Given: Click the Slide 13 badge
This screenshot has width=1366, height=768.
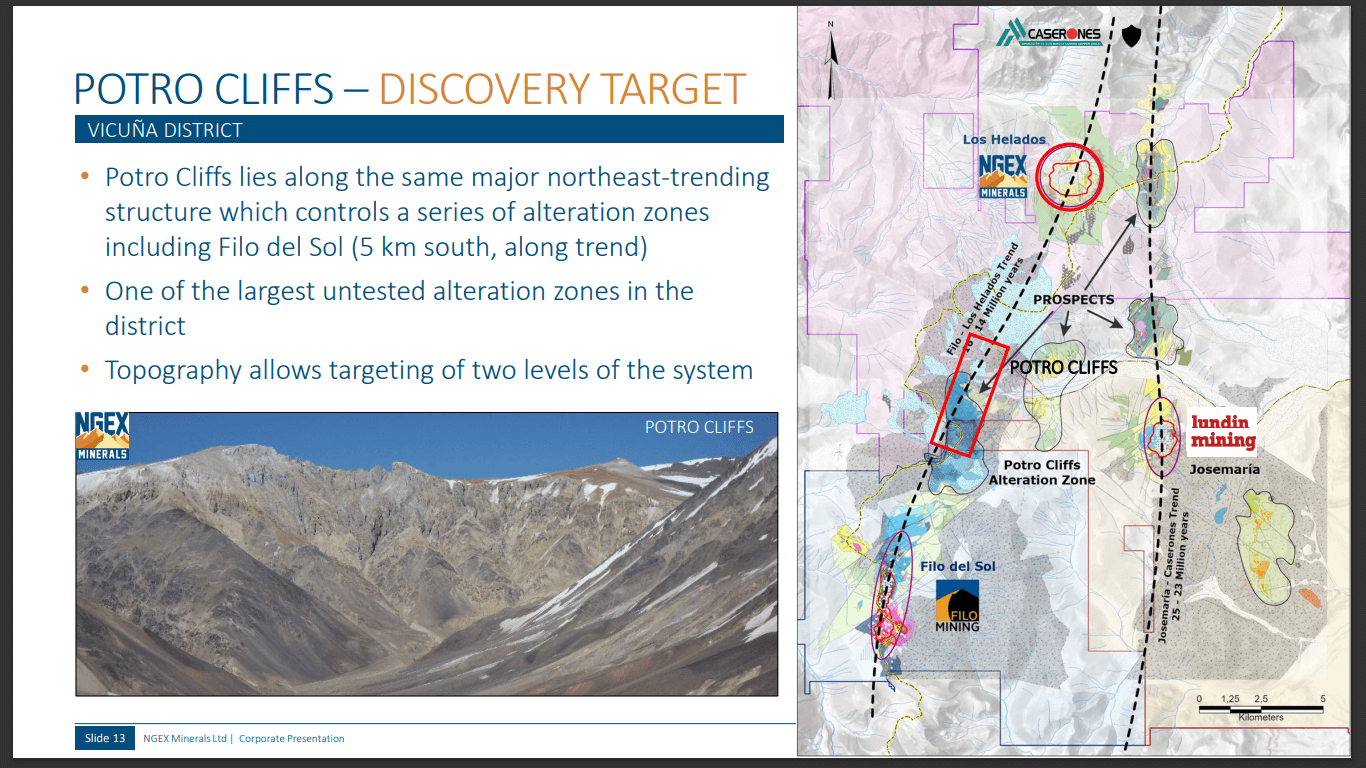Looking at the screenshot, I should [104, 738].
